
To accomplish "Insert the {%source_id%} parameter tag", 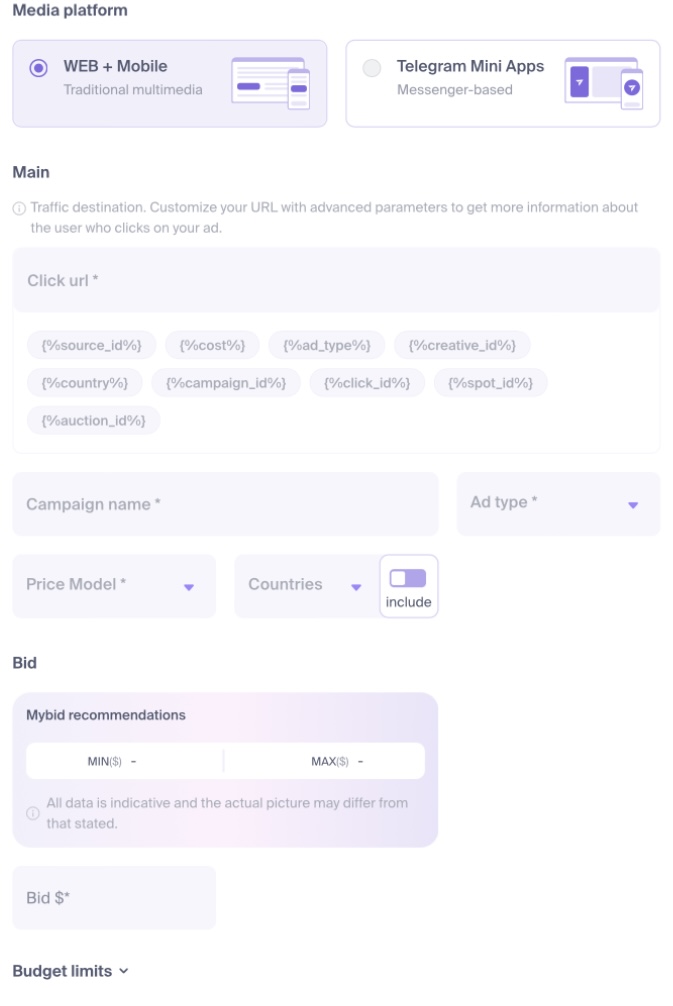I will click(x=91, y=345).
